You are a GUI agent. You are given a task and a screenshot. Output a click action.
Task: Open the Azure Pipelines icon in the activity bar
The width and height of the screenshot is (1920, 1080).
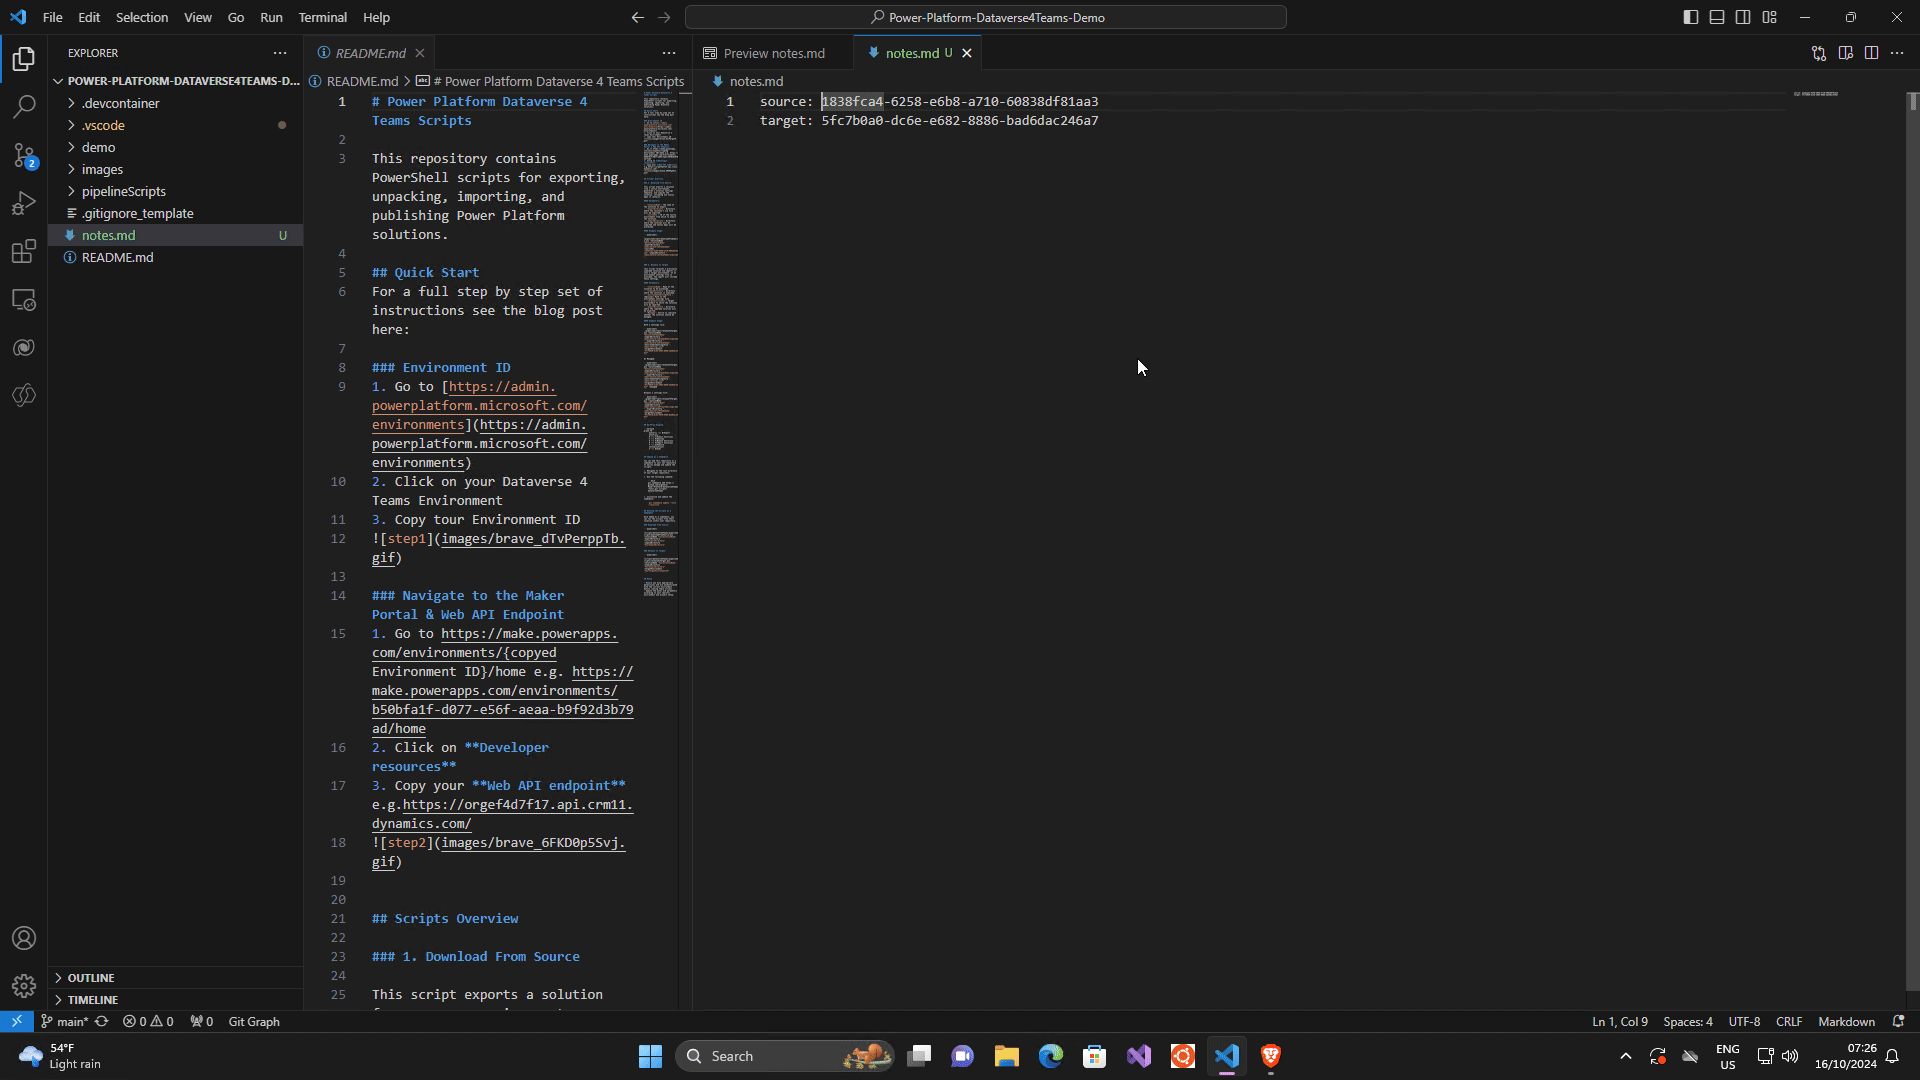point(24,395)
